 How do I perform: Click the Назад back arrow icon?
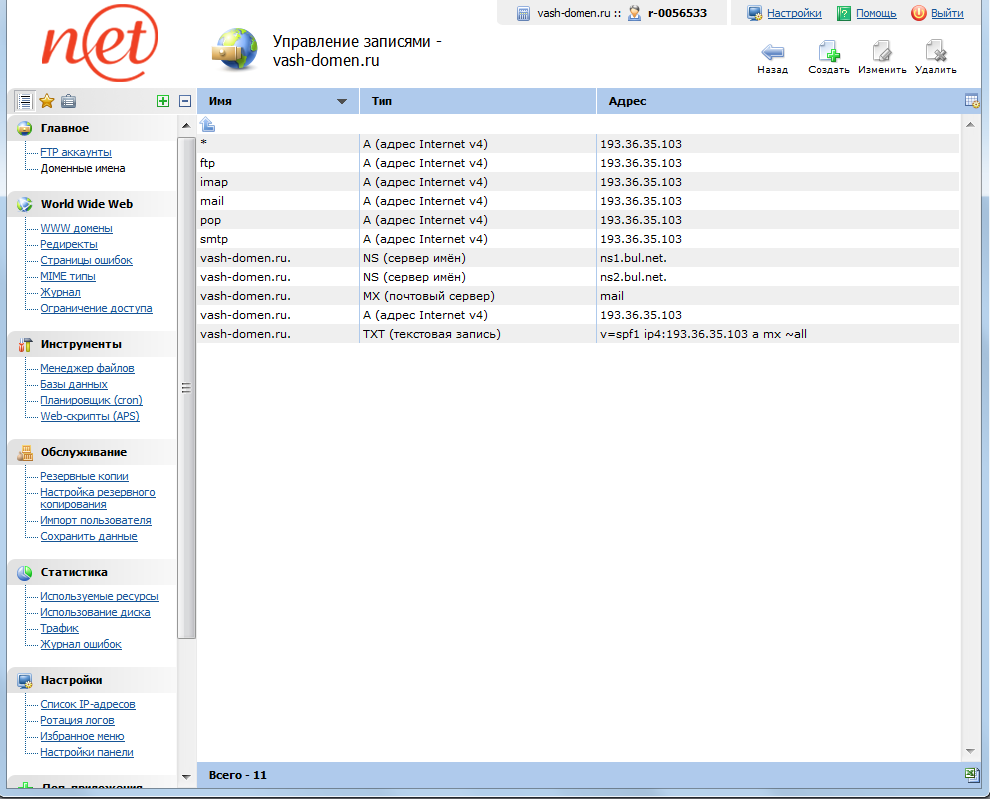(x=772, y=52)
